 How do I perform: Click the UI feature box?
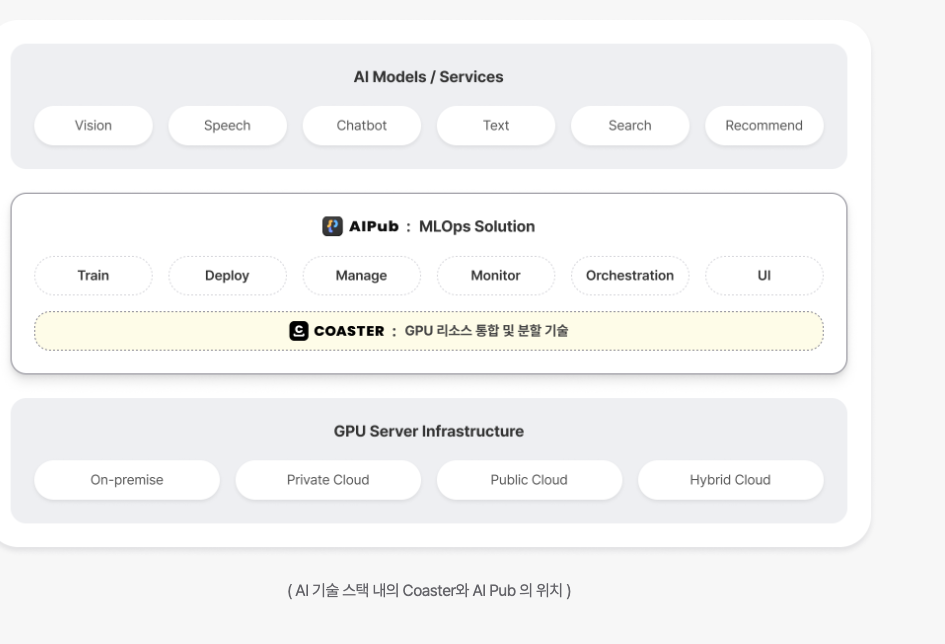click(764, 275)
